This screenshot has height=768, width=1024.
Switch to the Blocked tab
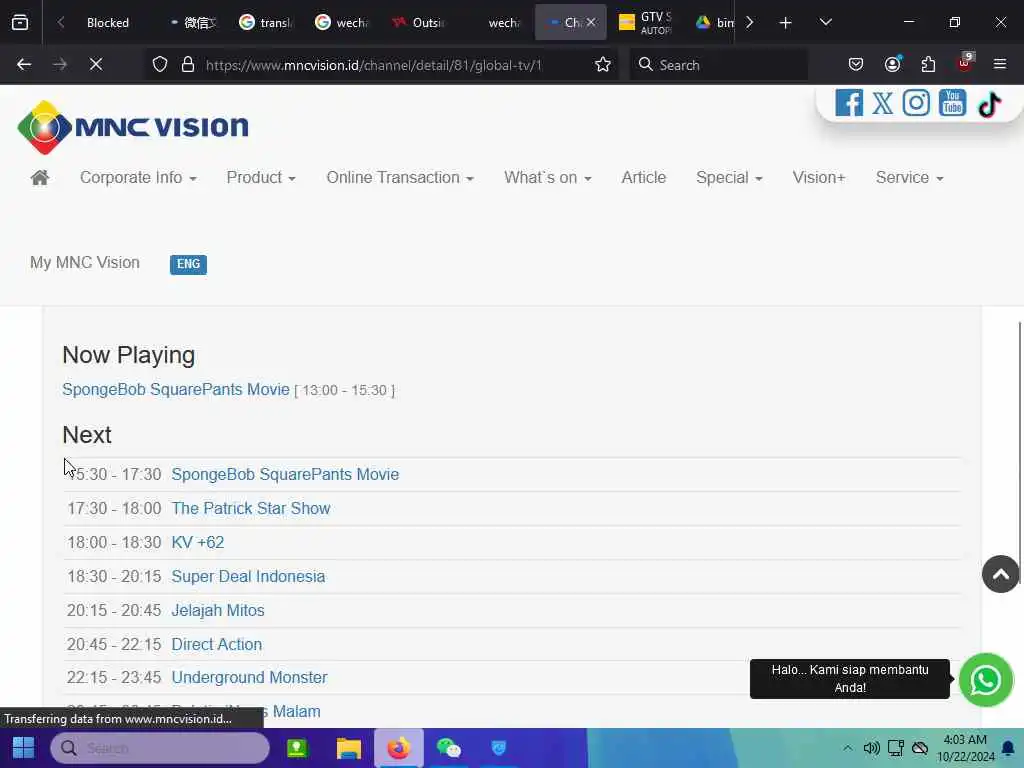[x=106, y=23]
